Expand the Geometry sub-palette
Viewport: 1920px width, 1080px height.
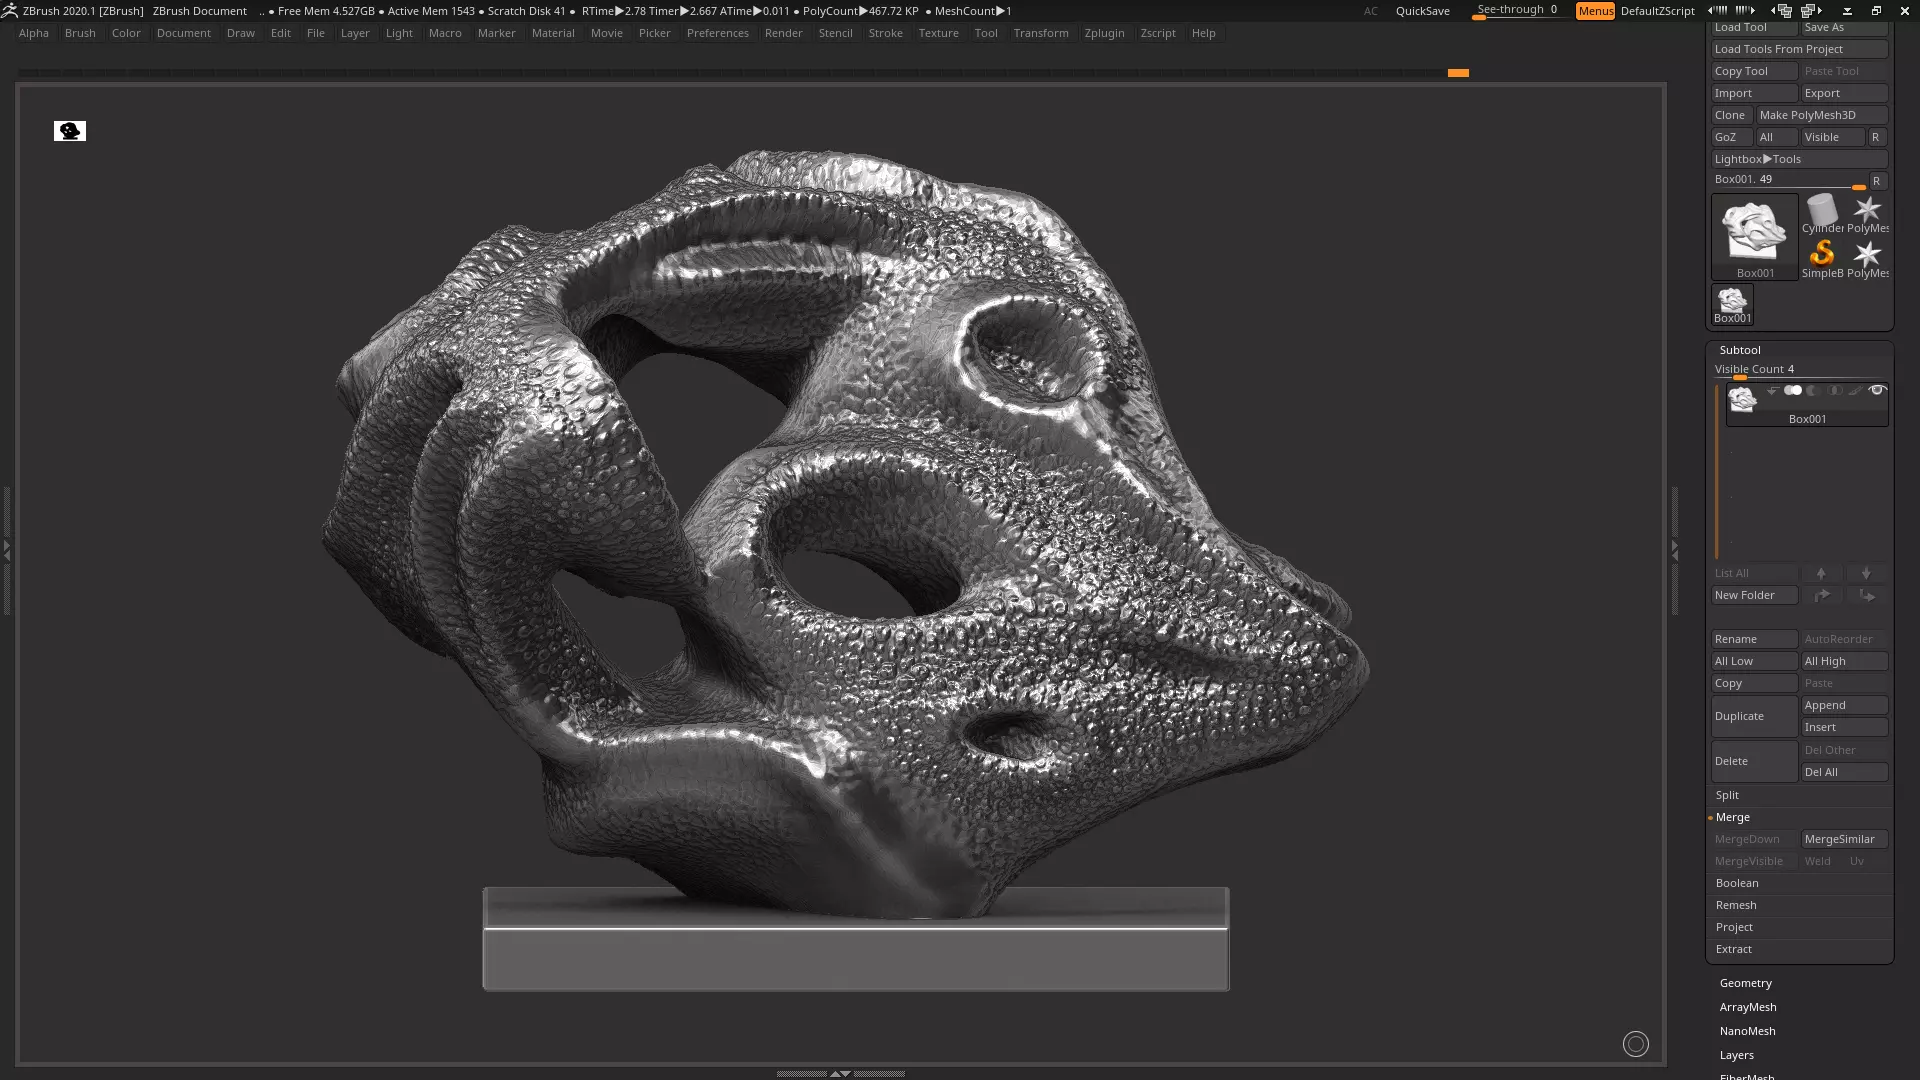pyautogui.click(x=1745, y=983)
